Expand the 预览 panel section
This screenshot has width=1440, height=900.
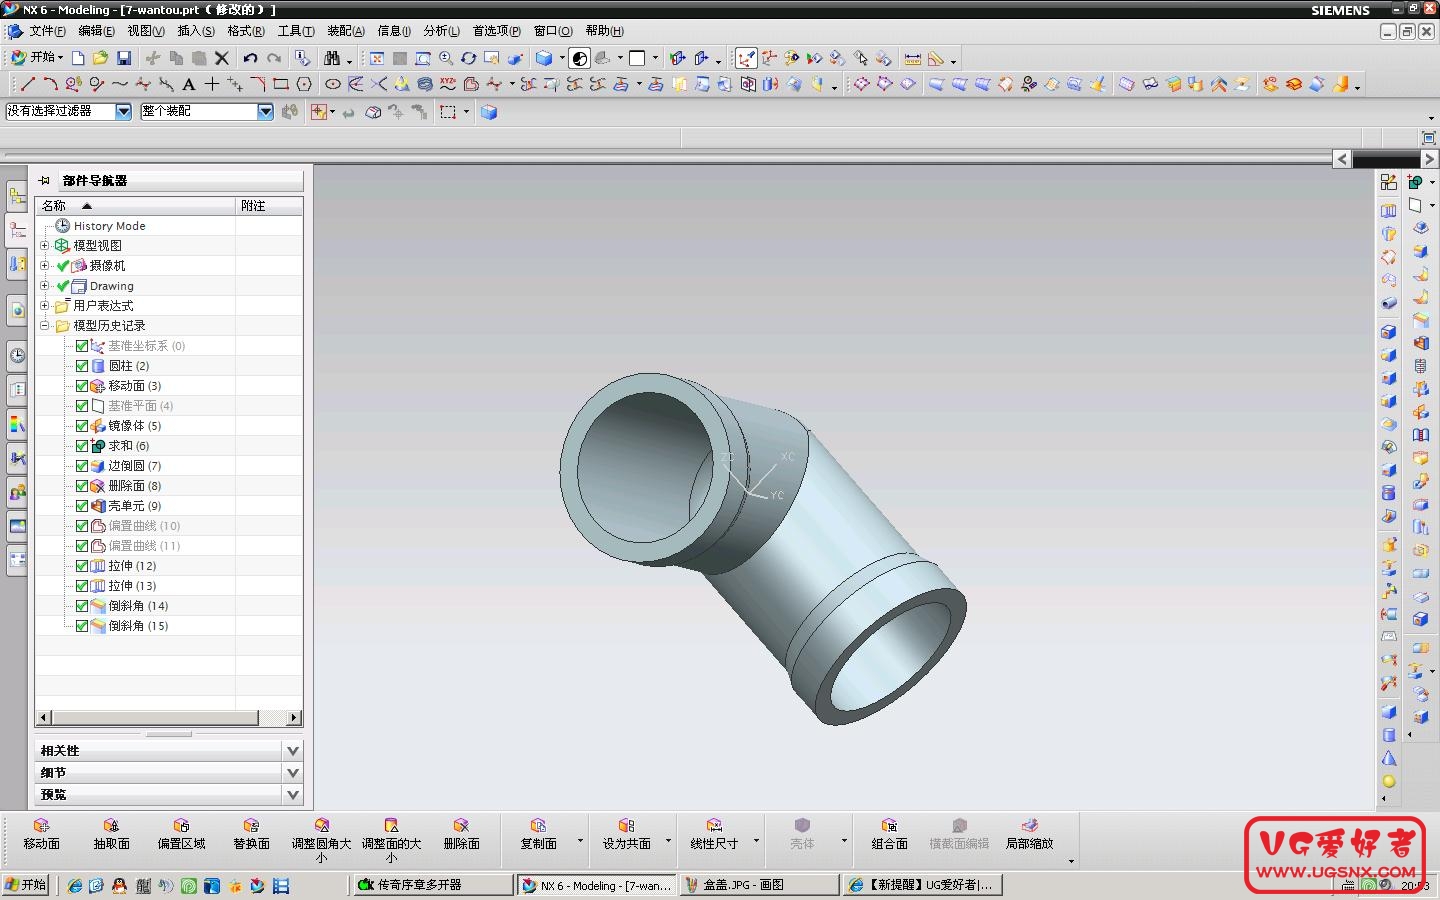293,795
